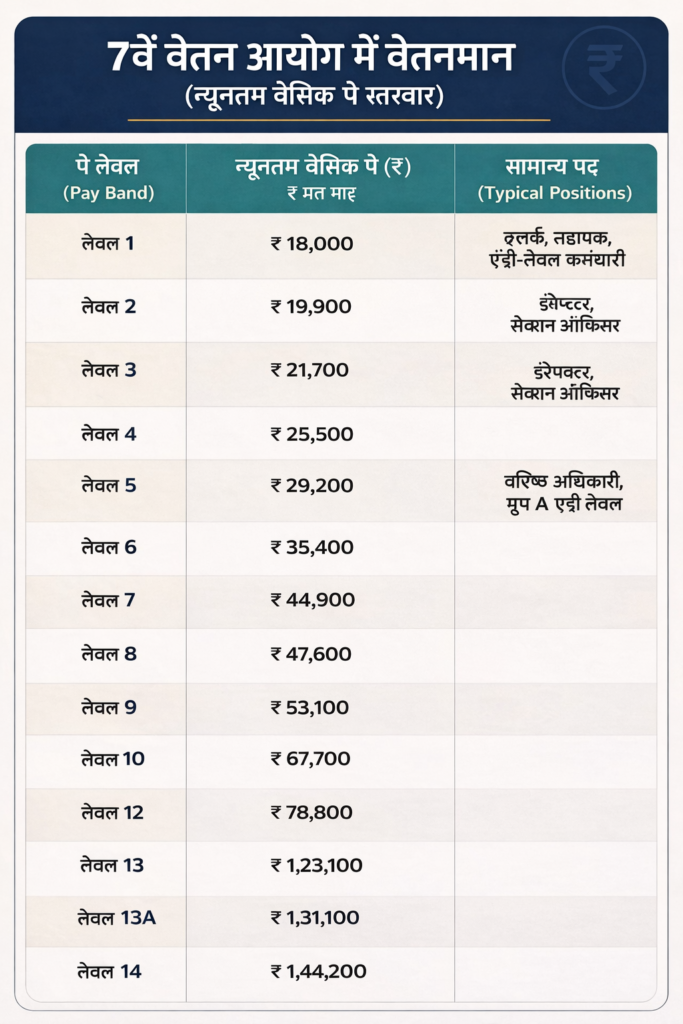The image size is (683, 1024).
Task: Select the ₹ 19,900 amount cell
Action: pos(311,306)
